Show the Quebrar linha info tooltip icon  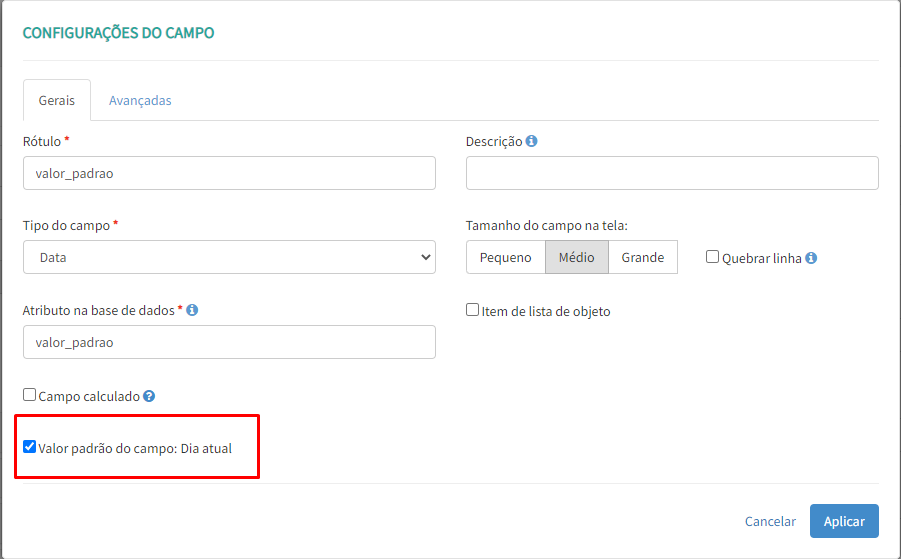[811, 258]
